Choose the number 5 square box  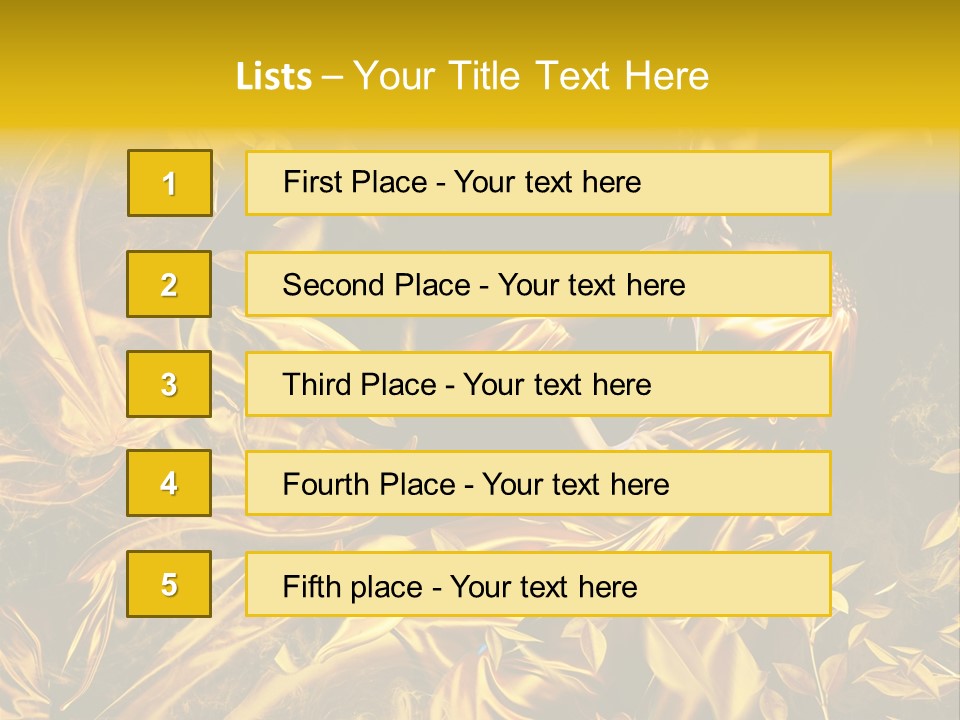(x=169, y=584)
